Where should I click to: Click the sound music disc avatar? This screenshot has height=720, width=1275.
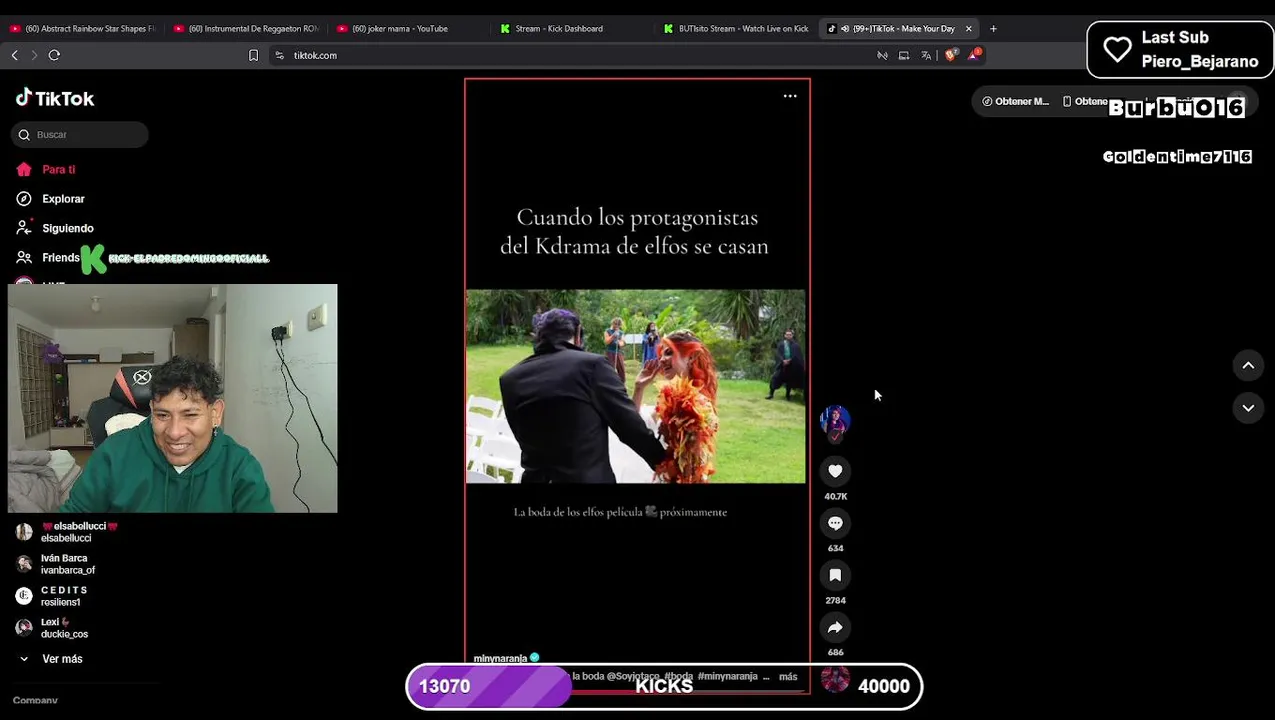(x=835, y=680)
